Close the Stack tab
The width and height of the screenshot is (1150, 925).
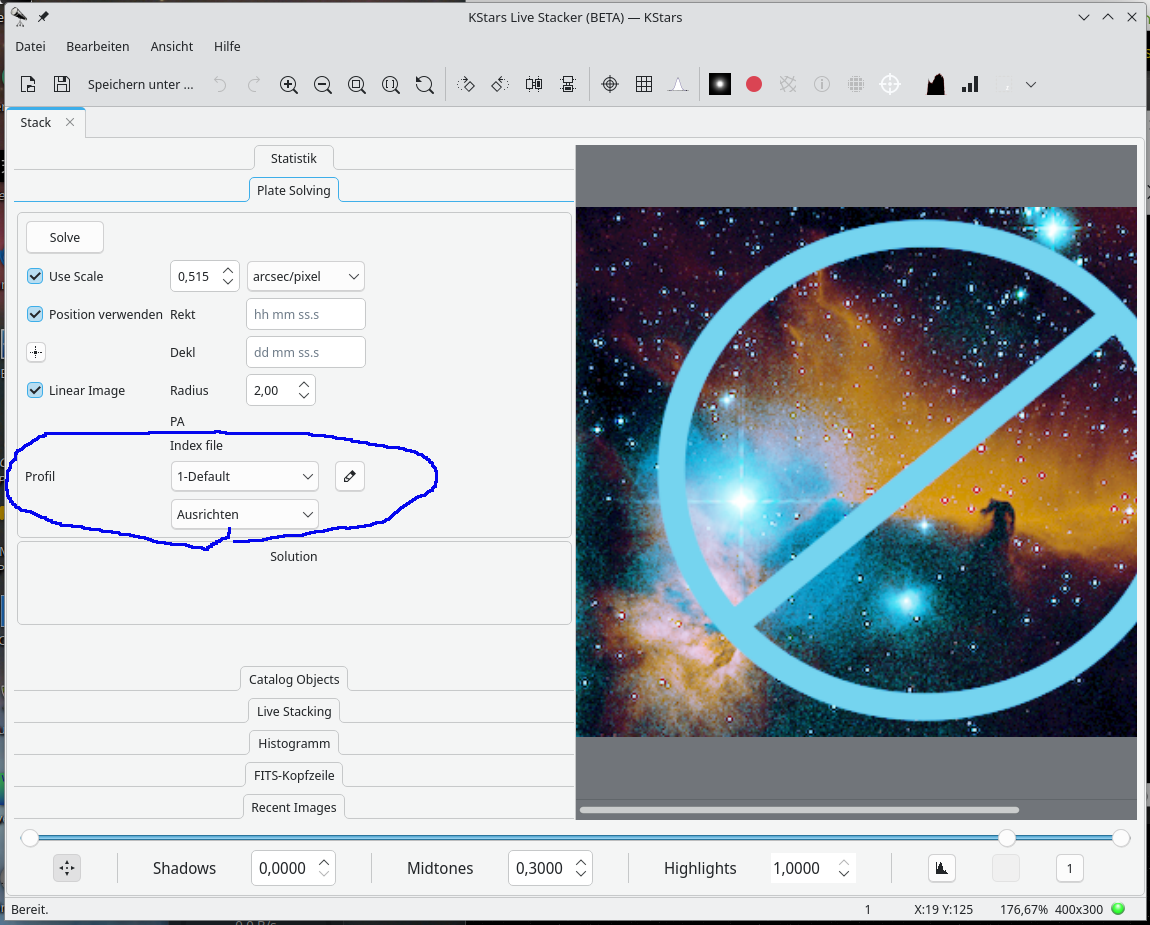(x=70, y=122)
